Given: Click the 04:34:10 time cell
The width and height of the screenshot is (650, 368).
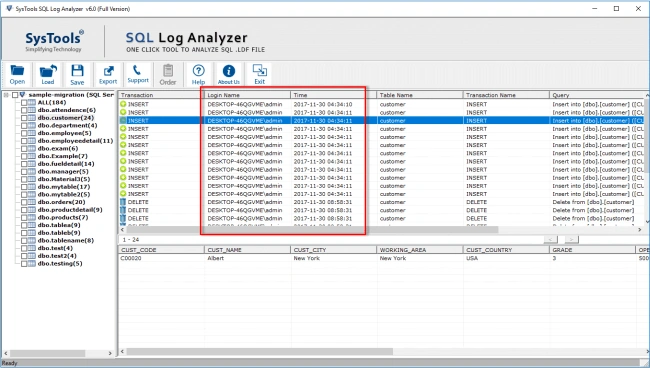Looking at the screenshot, I should 323,104.
